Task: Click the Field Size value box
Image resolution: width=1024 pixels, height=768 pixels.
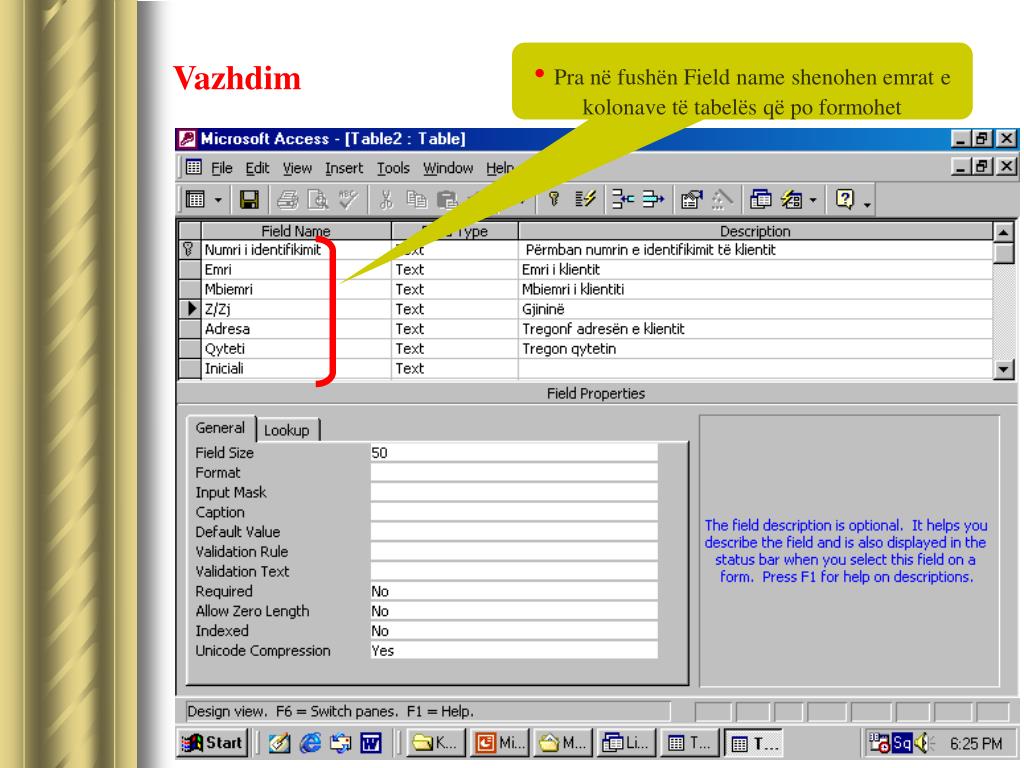Action: (x=514, y=453)
